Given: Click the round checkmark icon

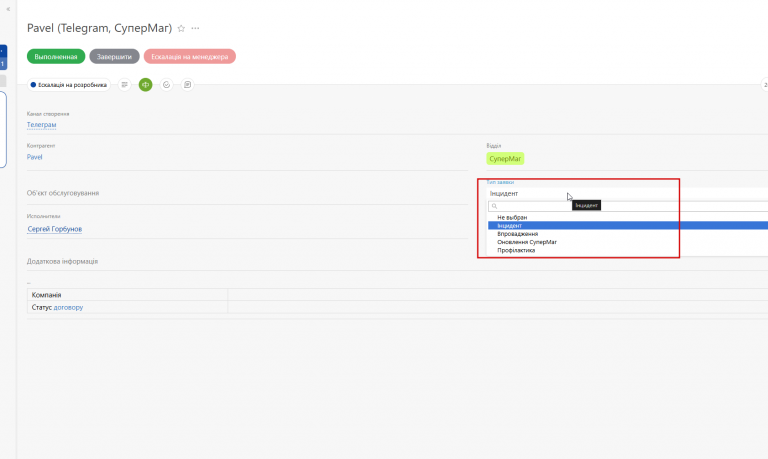Looking at the screenshot, I should pos(167,85).
